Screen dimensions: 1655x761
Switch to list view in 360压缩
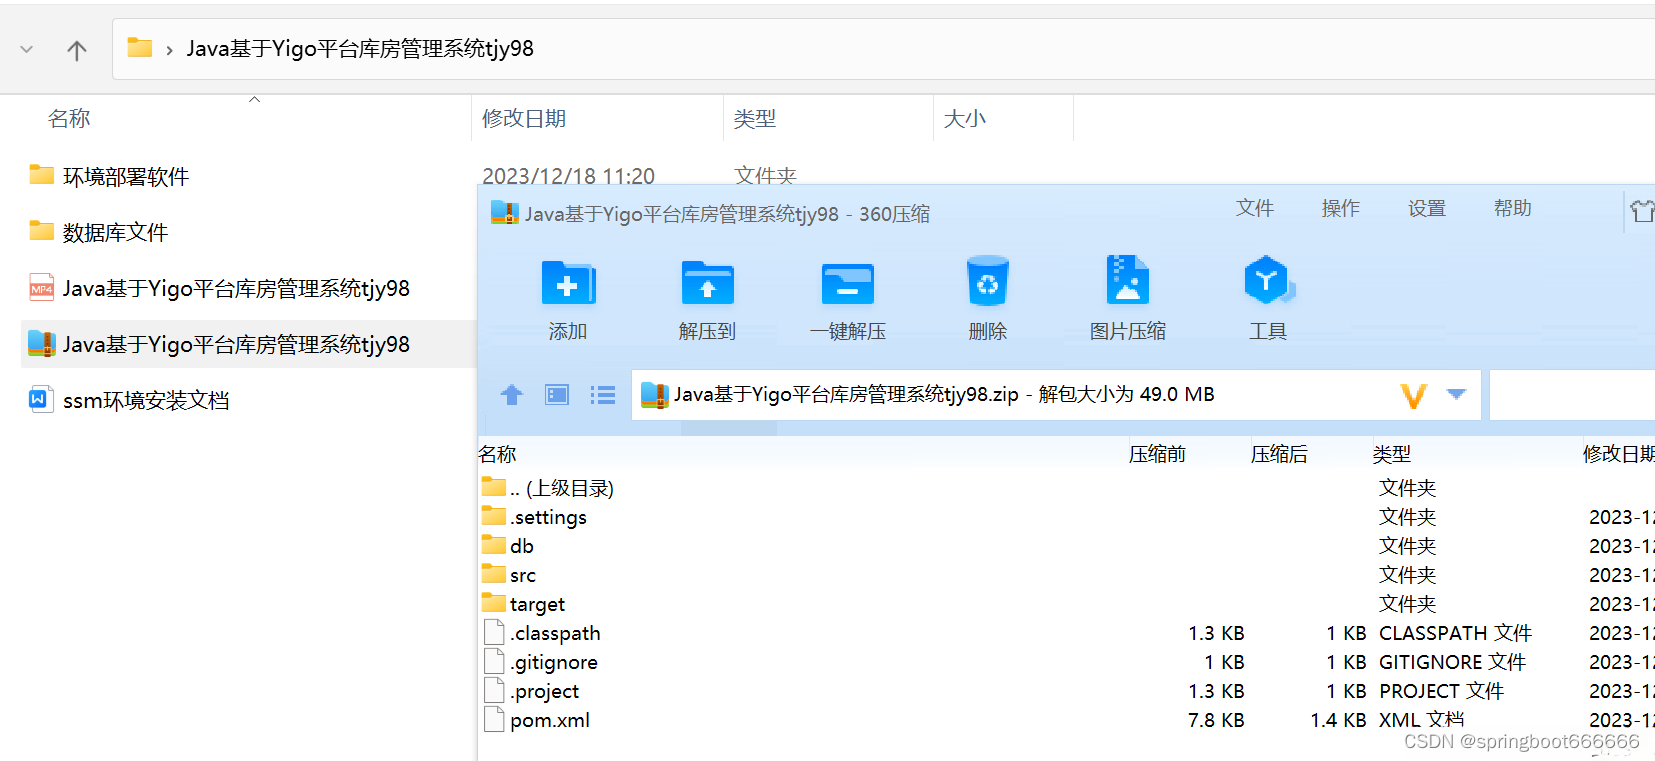[x=603, y=395]
